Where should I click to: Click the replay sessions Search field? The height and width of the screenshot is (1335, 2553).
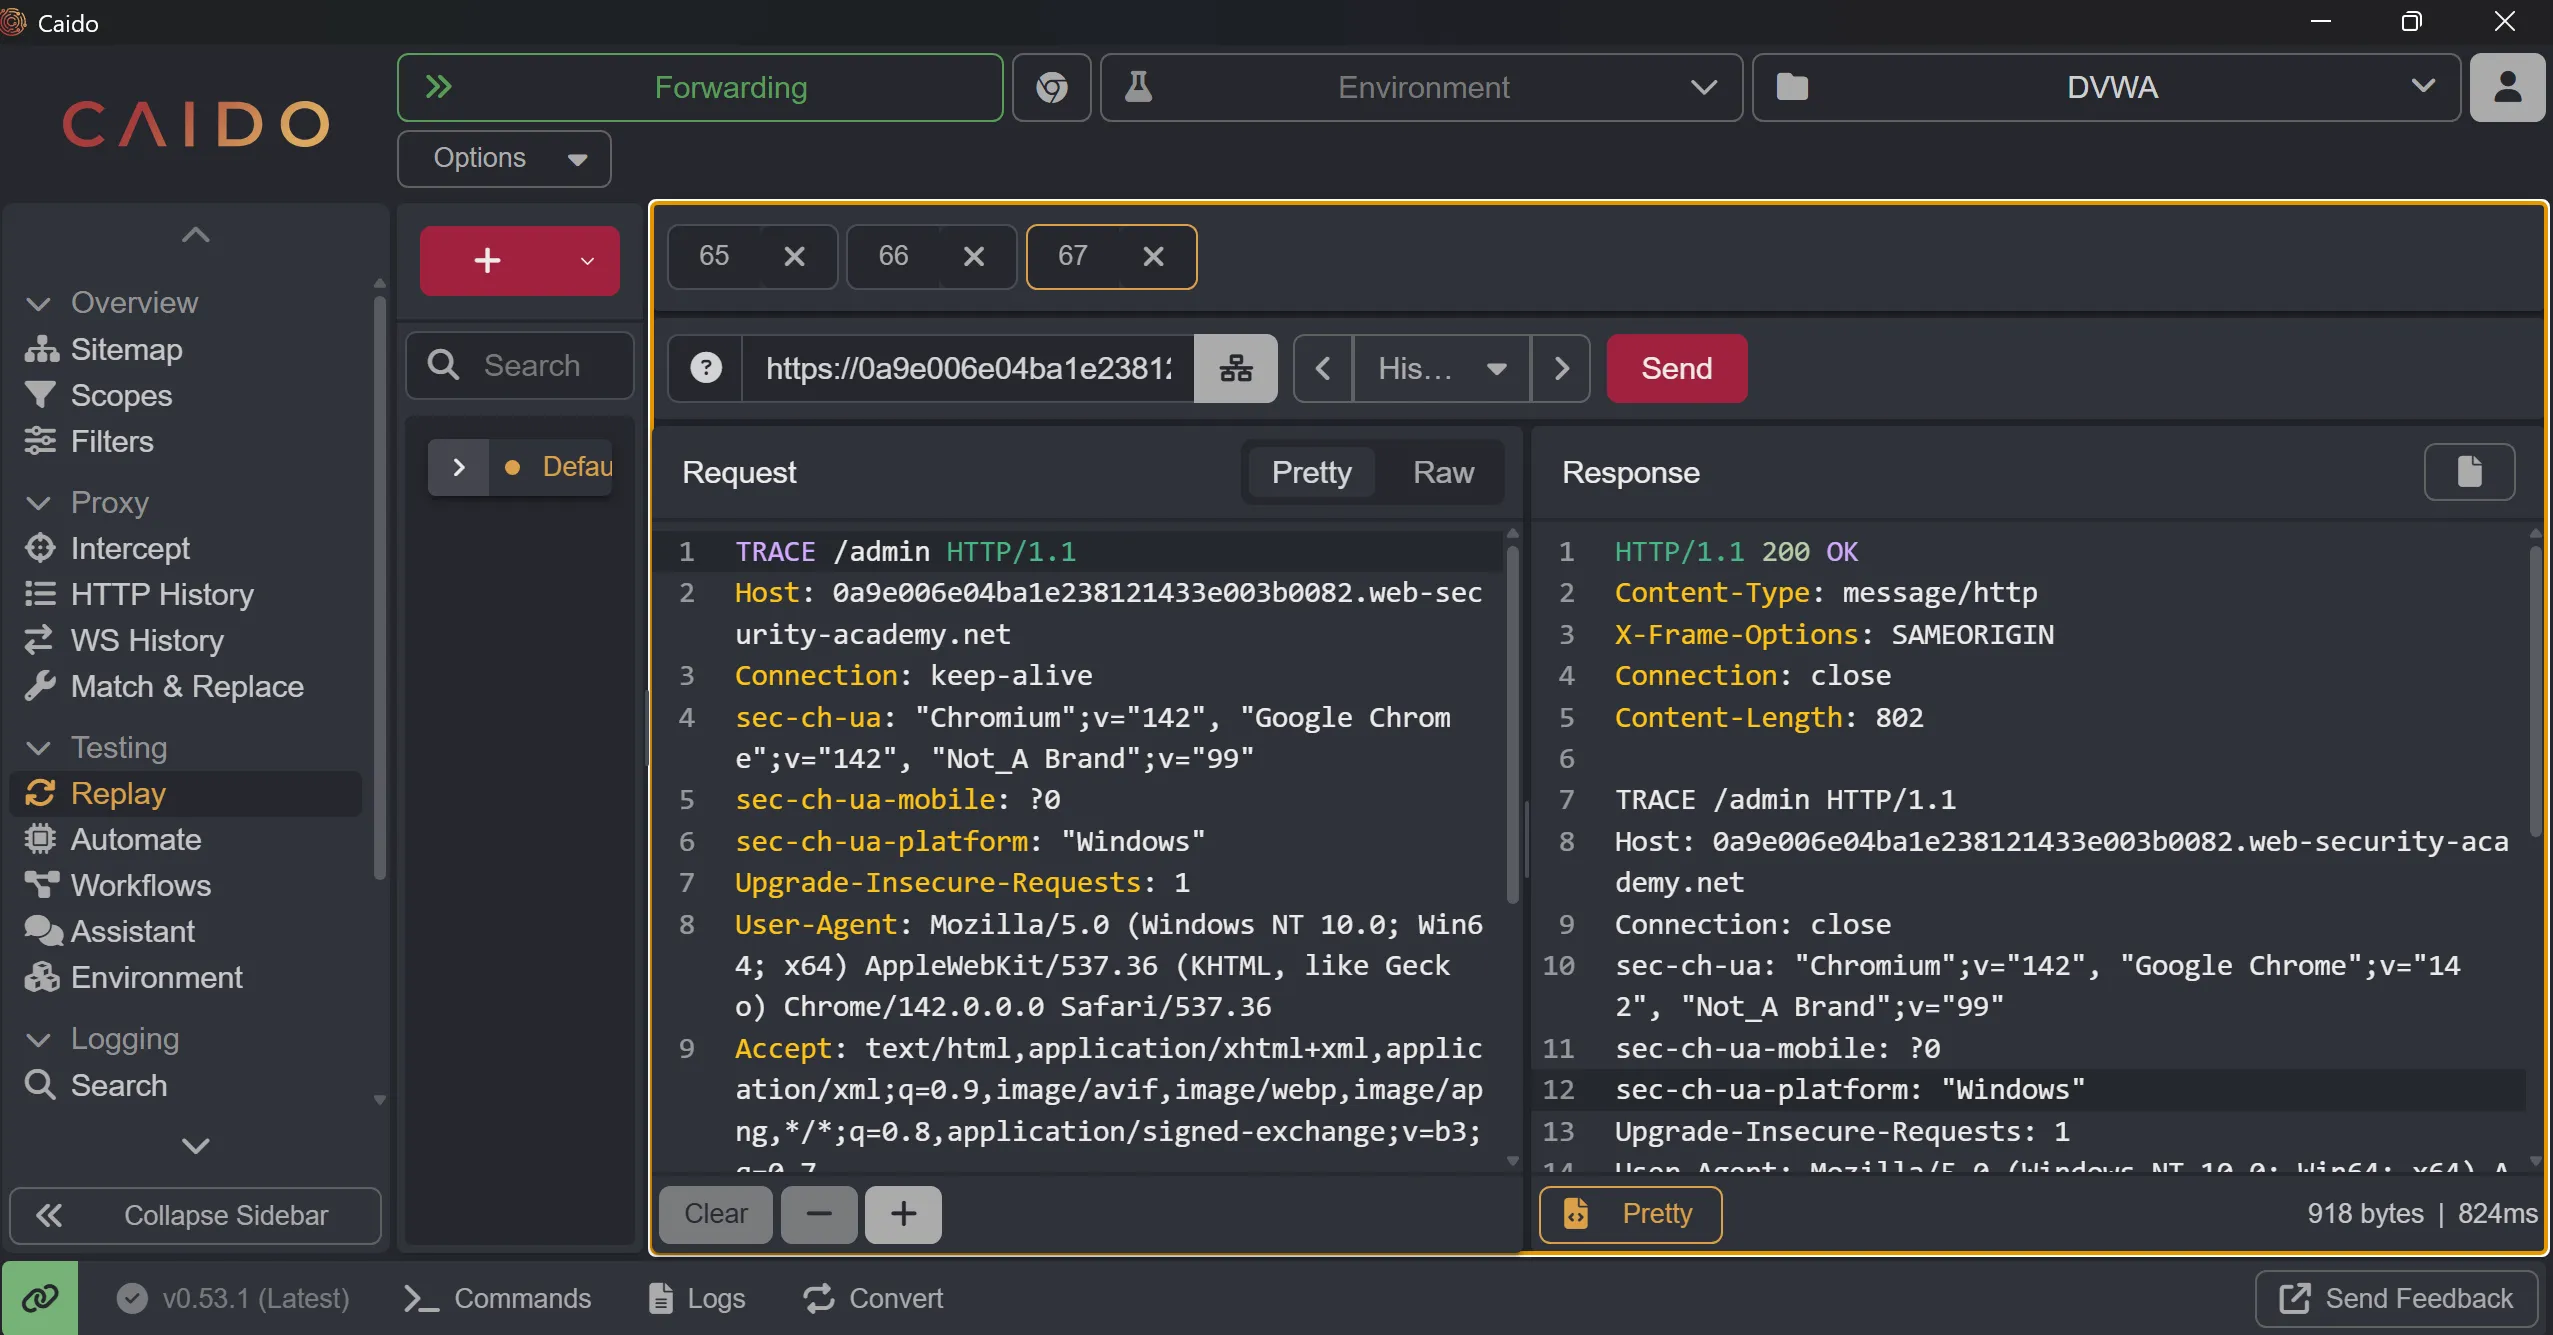coord(531,365)
